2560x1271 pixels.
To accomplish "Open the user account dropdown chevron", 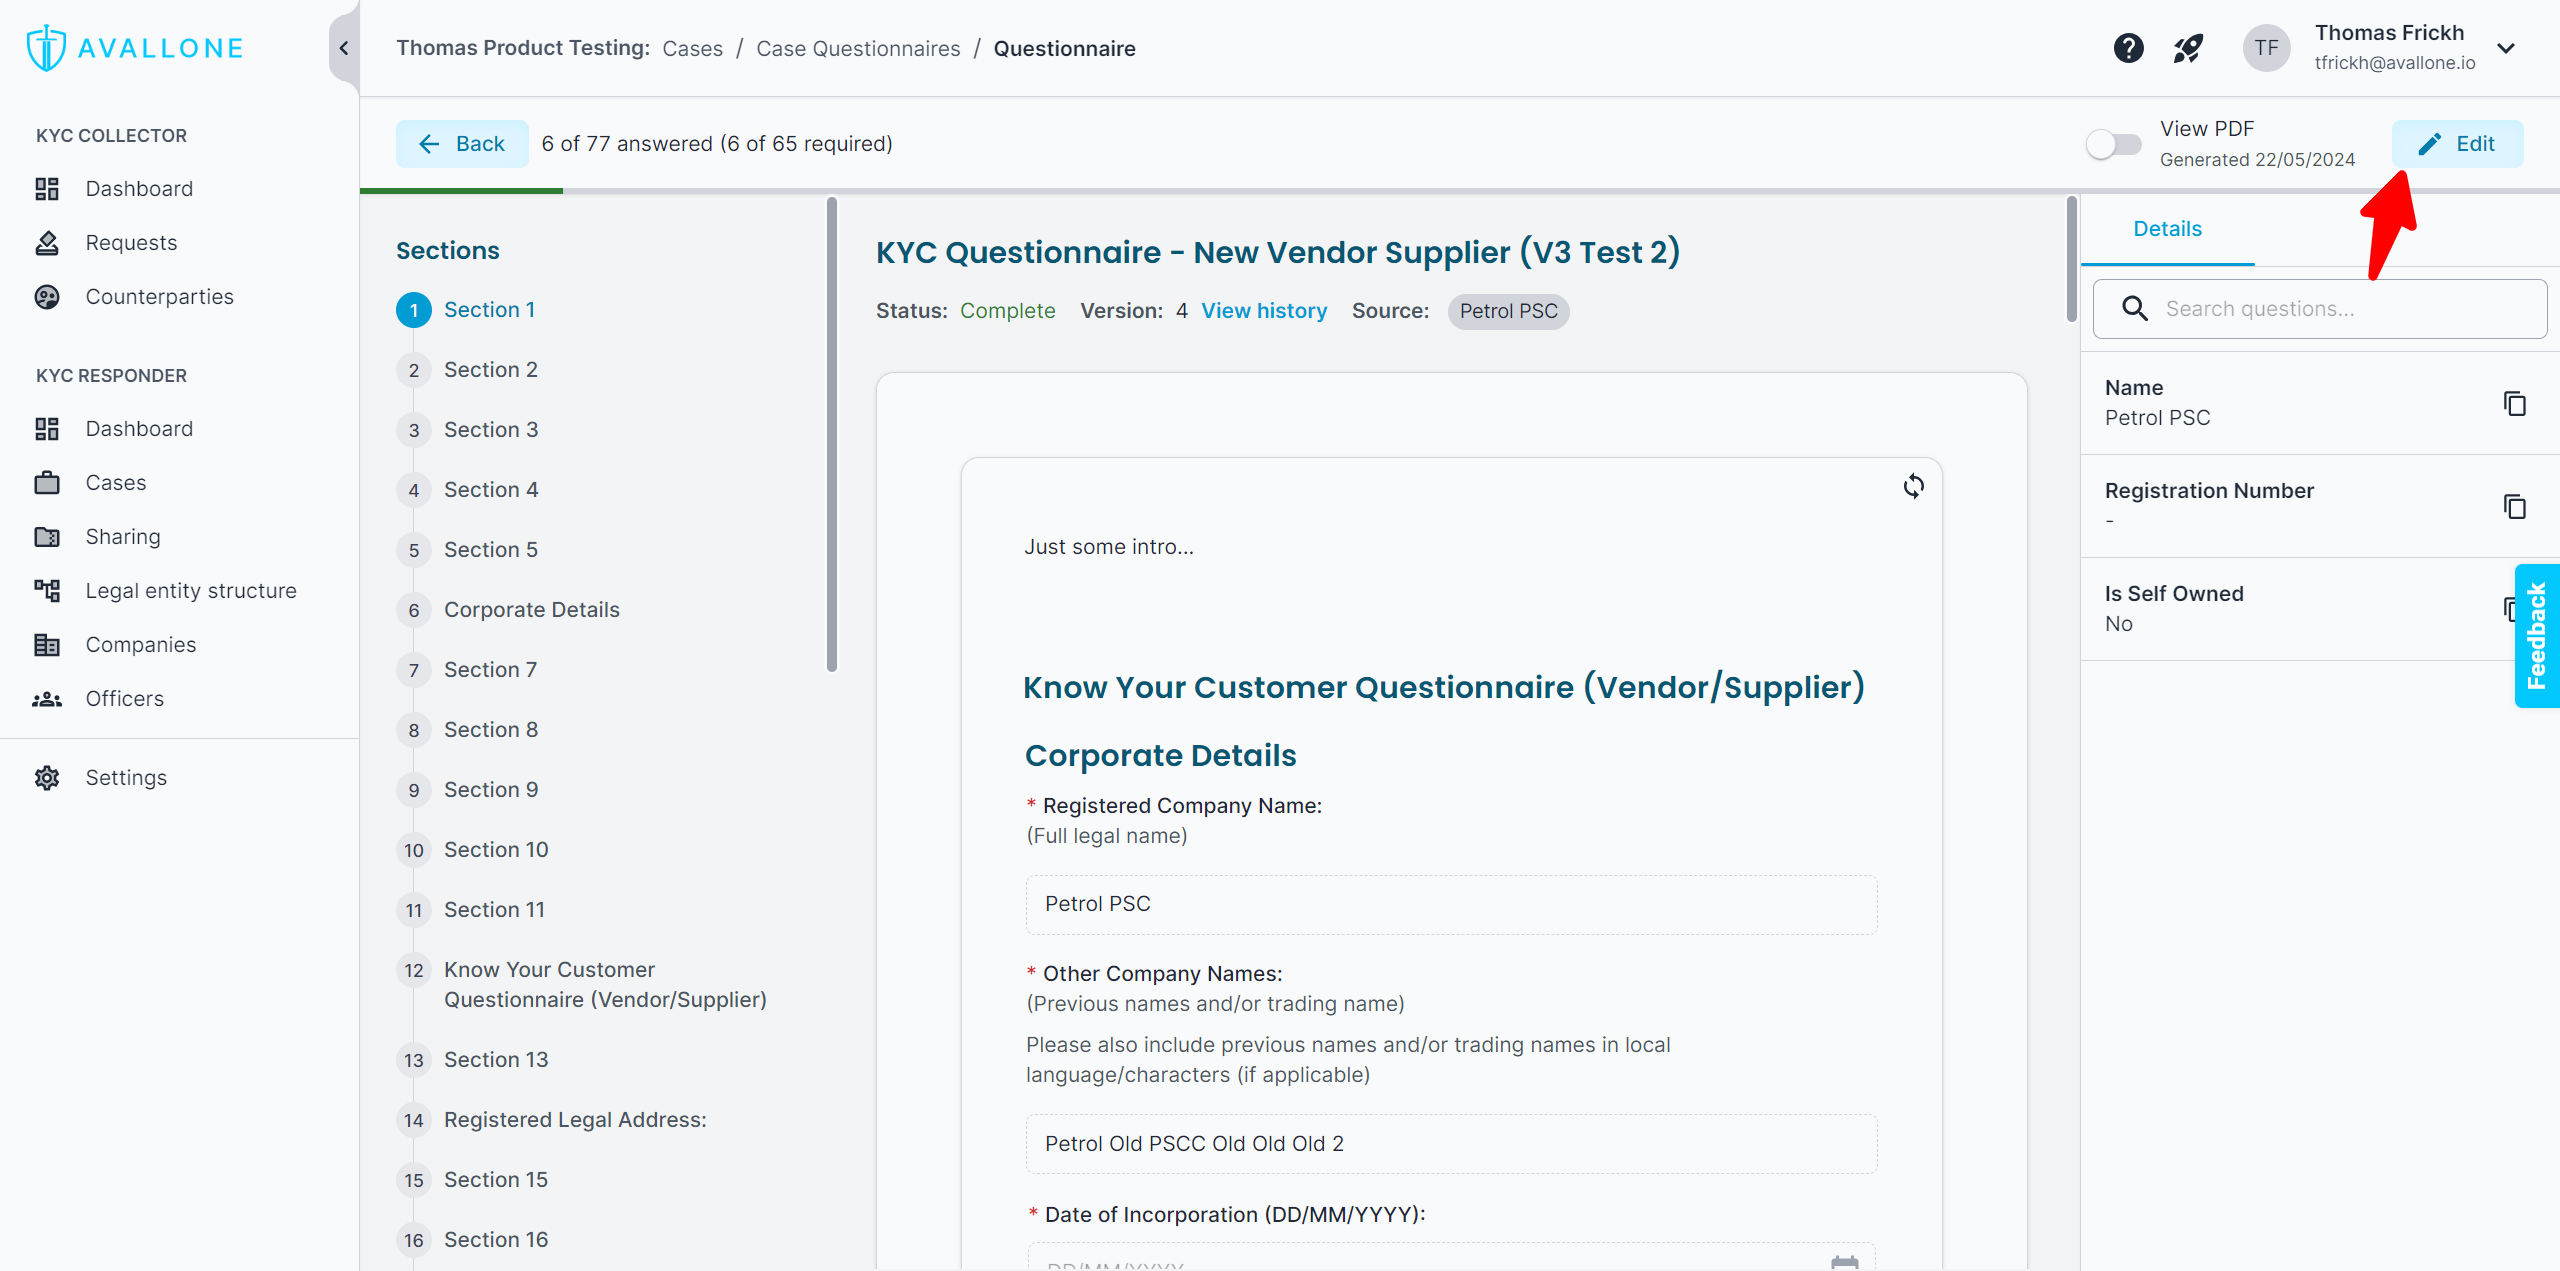I will [x=2506, y=48].
